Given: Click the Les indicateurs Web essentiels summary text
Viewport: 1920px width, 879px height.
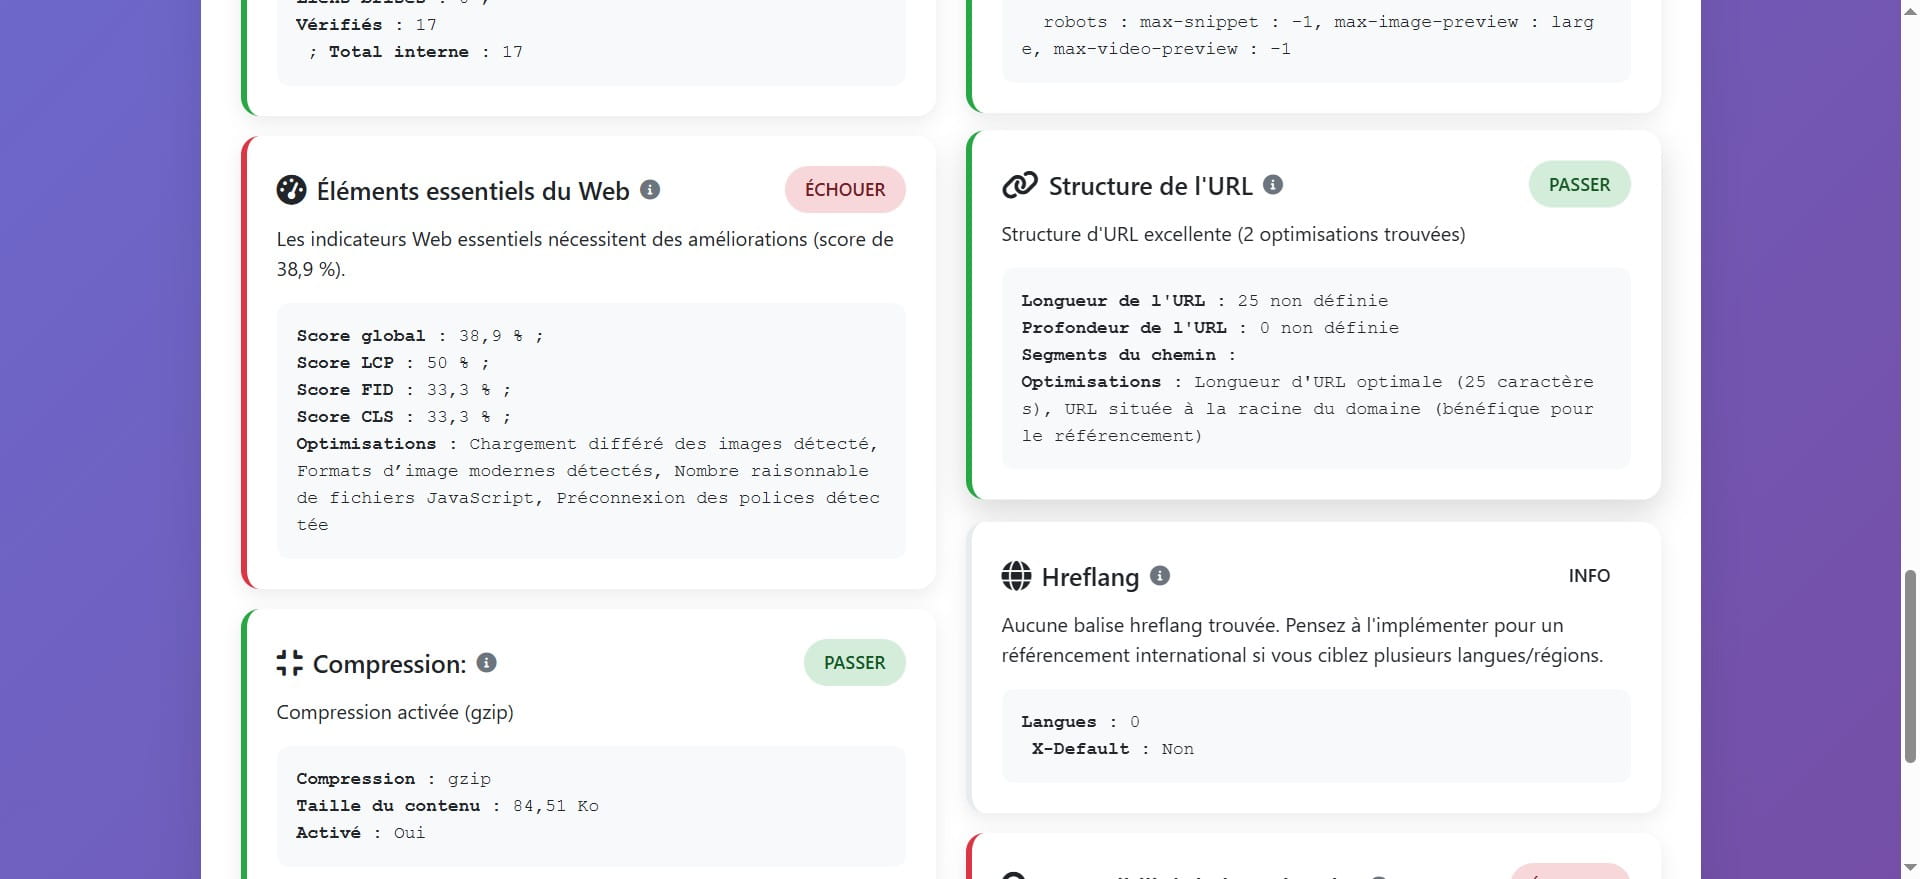Looking at the screenshot, I should click(x=585, y=254).
